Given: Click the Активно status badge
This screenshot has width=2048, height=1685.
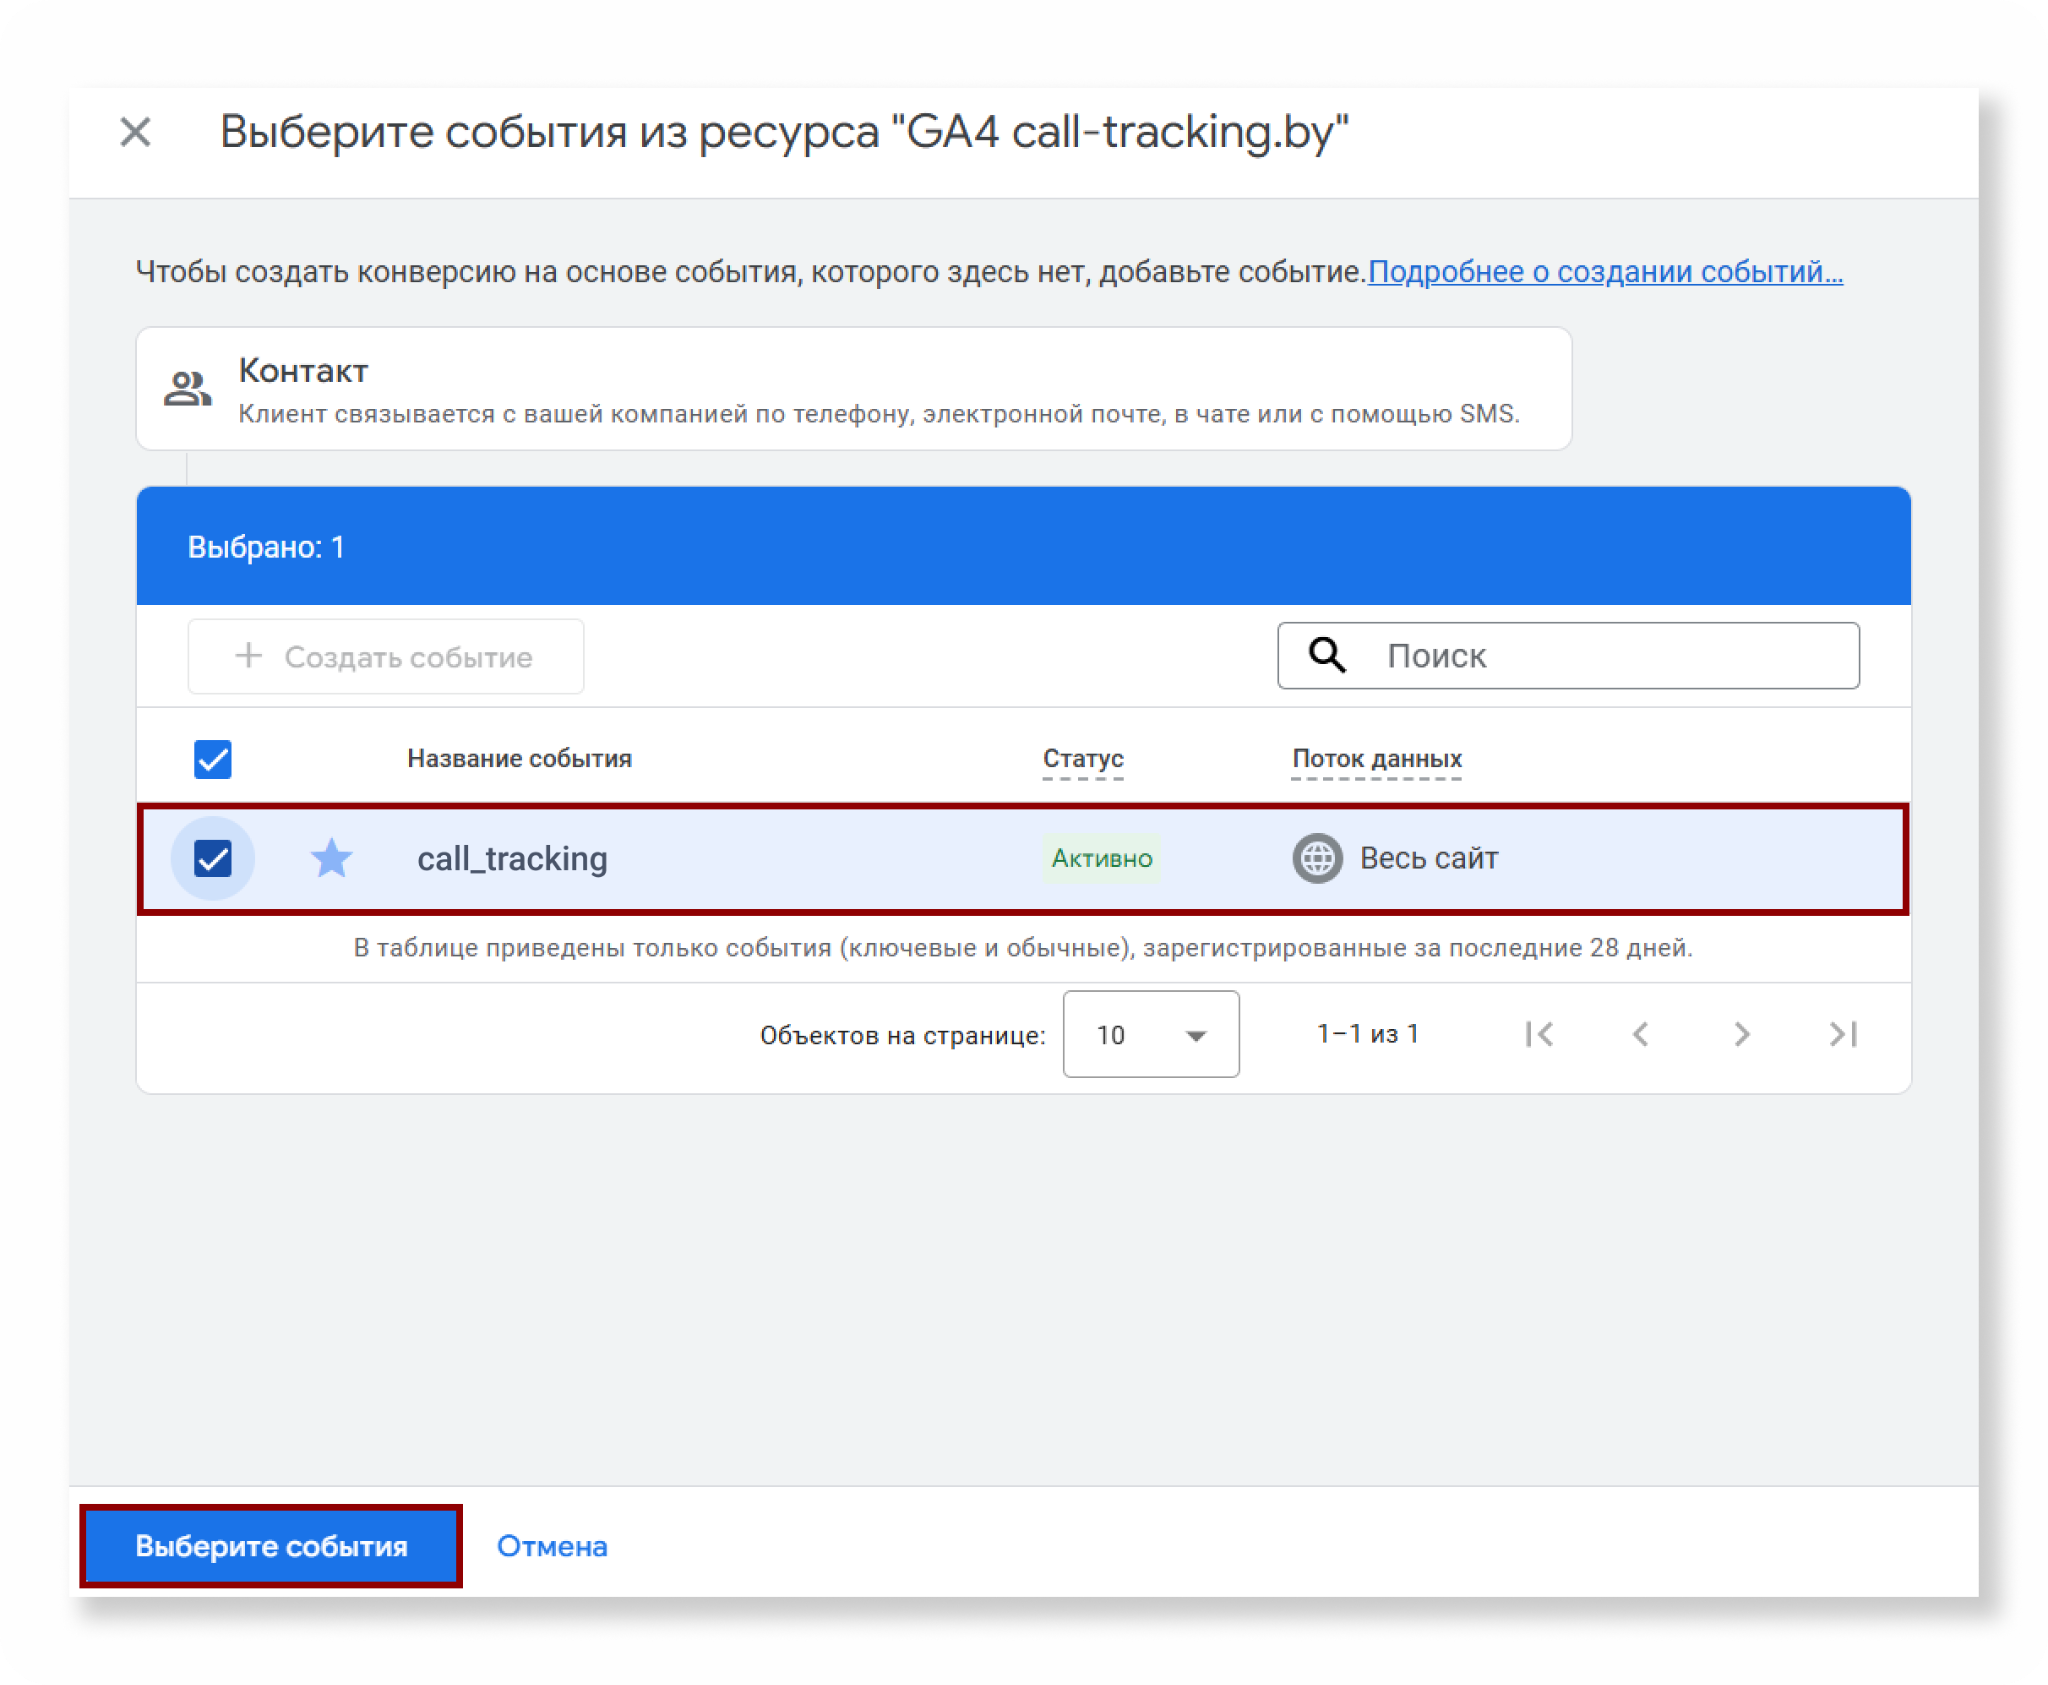Looking at the screenshot, I should click(1102, 858).
